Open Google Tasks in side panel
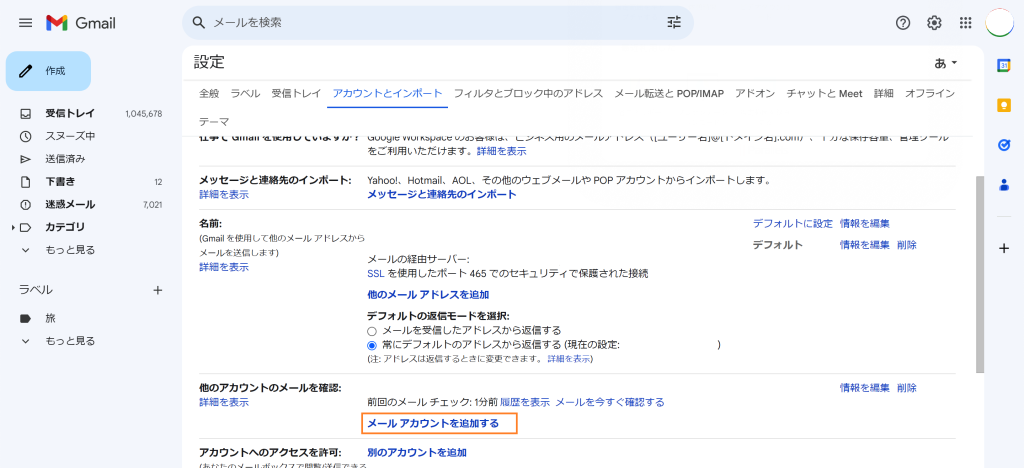Viewport: 1024px width, 468px height. coord(1004,145)
